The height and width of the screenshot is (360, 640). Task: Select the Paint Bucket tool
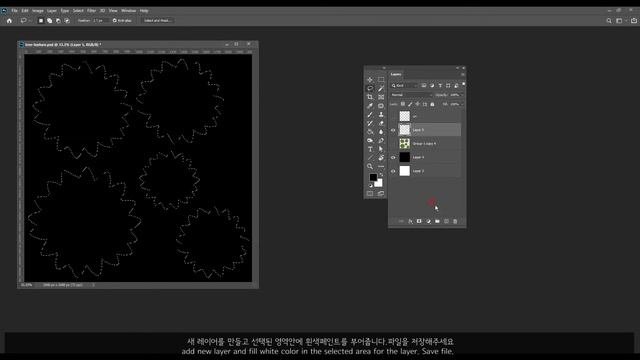pos(370,132)
